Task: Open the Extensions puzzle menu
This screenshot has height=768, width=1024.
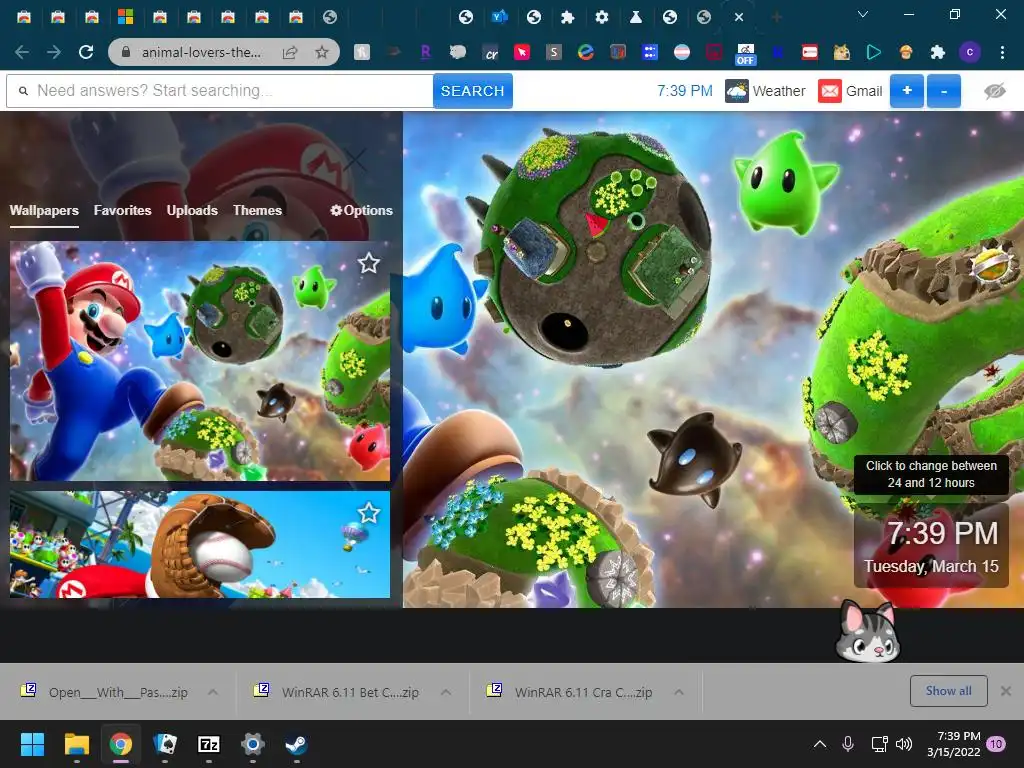Action: coord(938,52)
